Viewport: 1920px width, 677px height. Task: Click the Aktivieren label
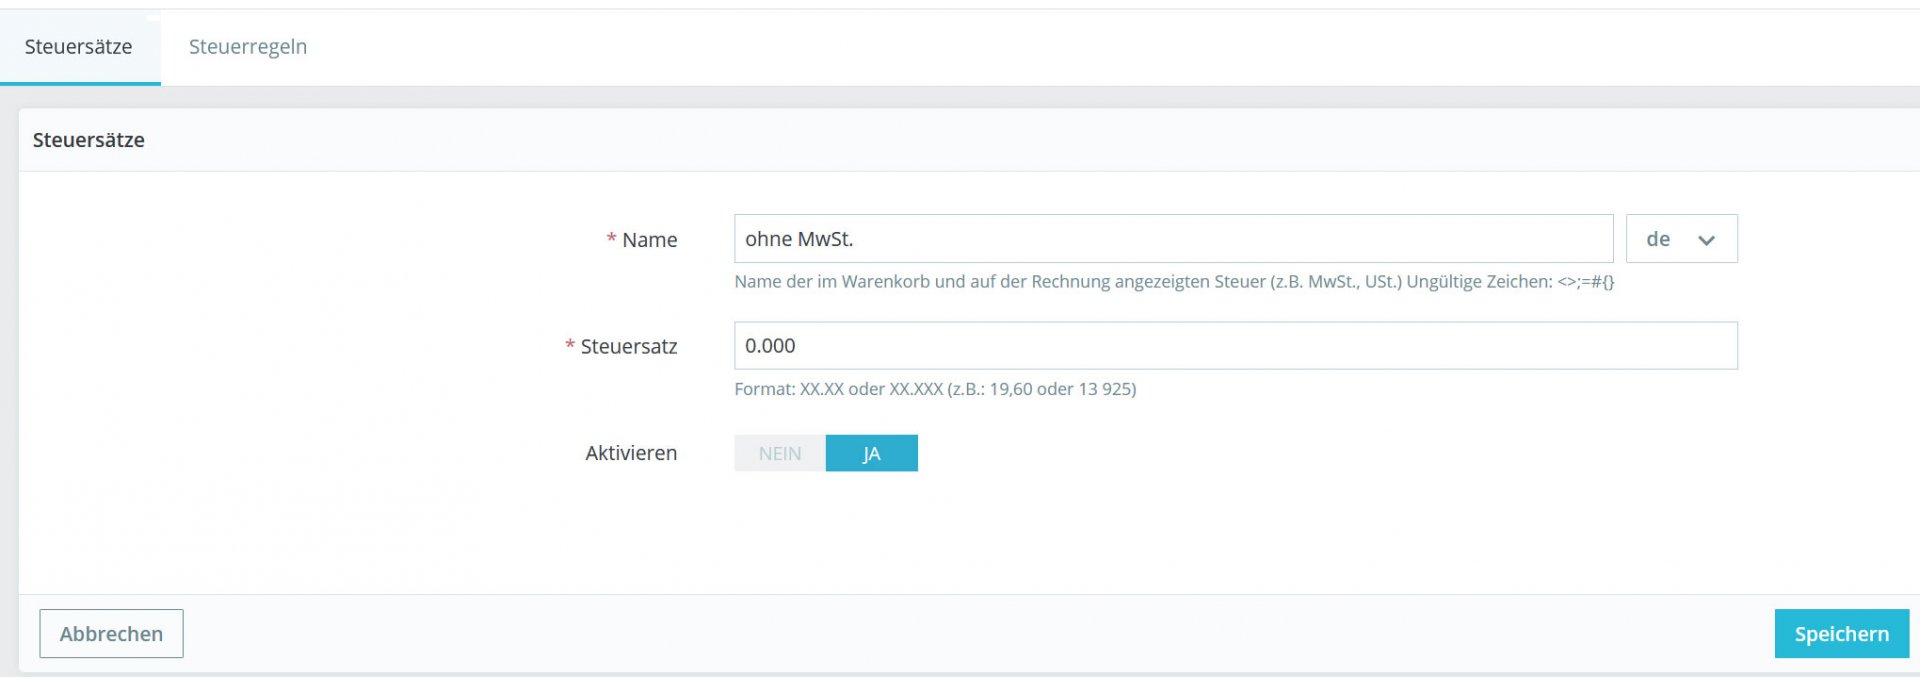631,453
